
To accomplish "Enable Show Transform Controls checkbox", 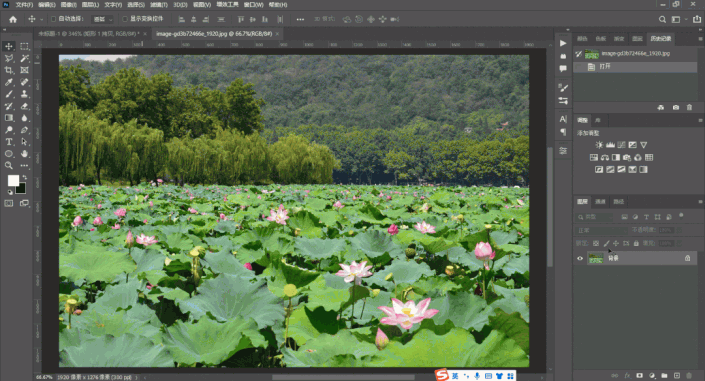I will pyautogui.click(x=125, y=19).
